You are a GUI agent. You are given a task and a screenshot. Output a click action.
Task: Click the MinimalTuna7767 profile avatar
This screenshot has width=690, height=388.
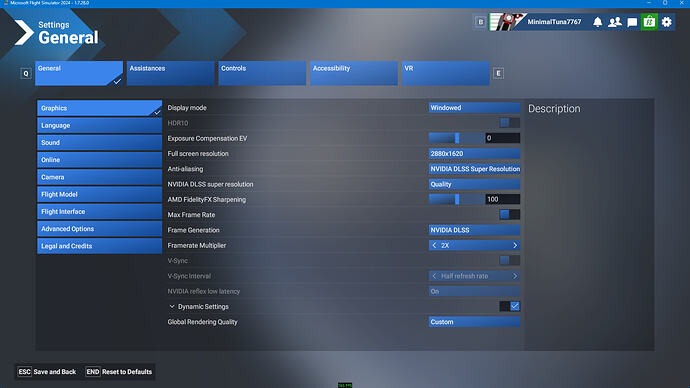507,22
